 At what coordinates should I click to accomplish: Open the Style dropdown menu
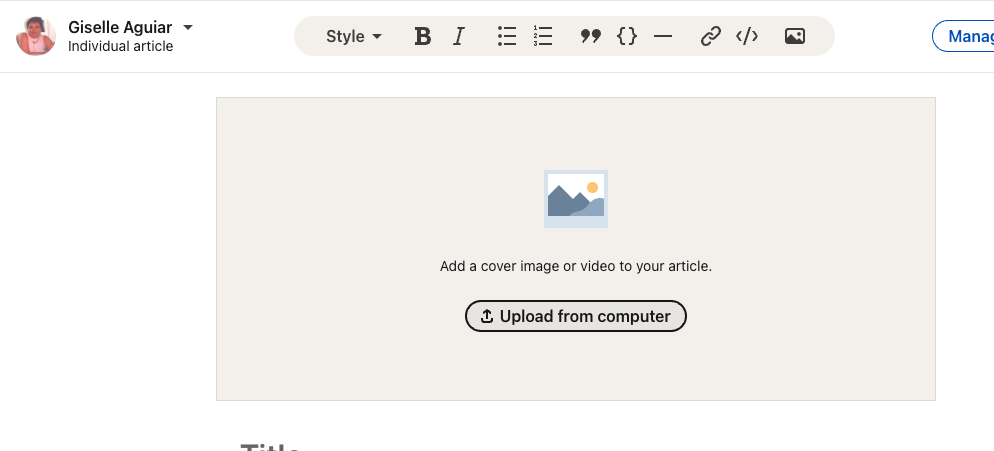point(354,37)
